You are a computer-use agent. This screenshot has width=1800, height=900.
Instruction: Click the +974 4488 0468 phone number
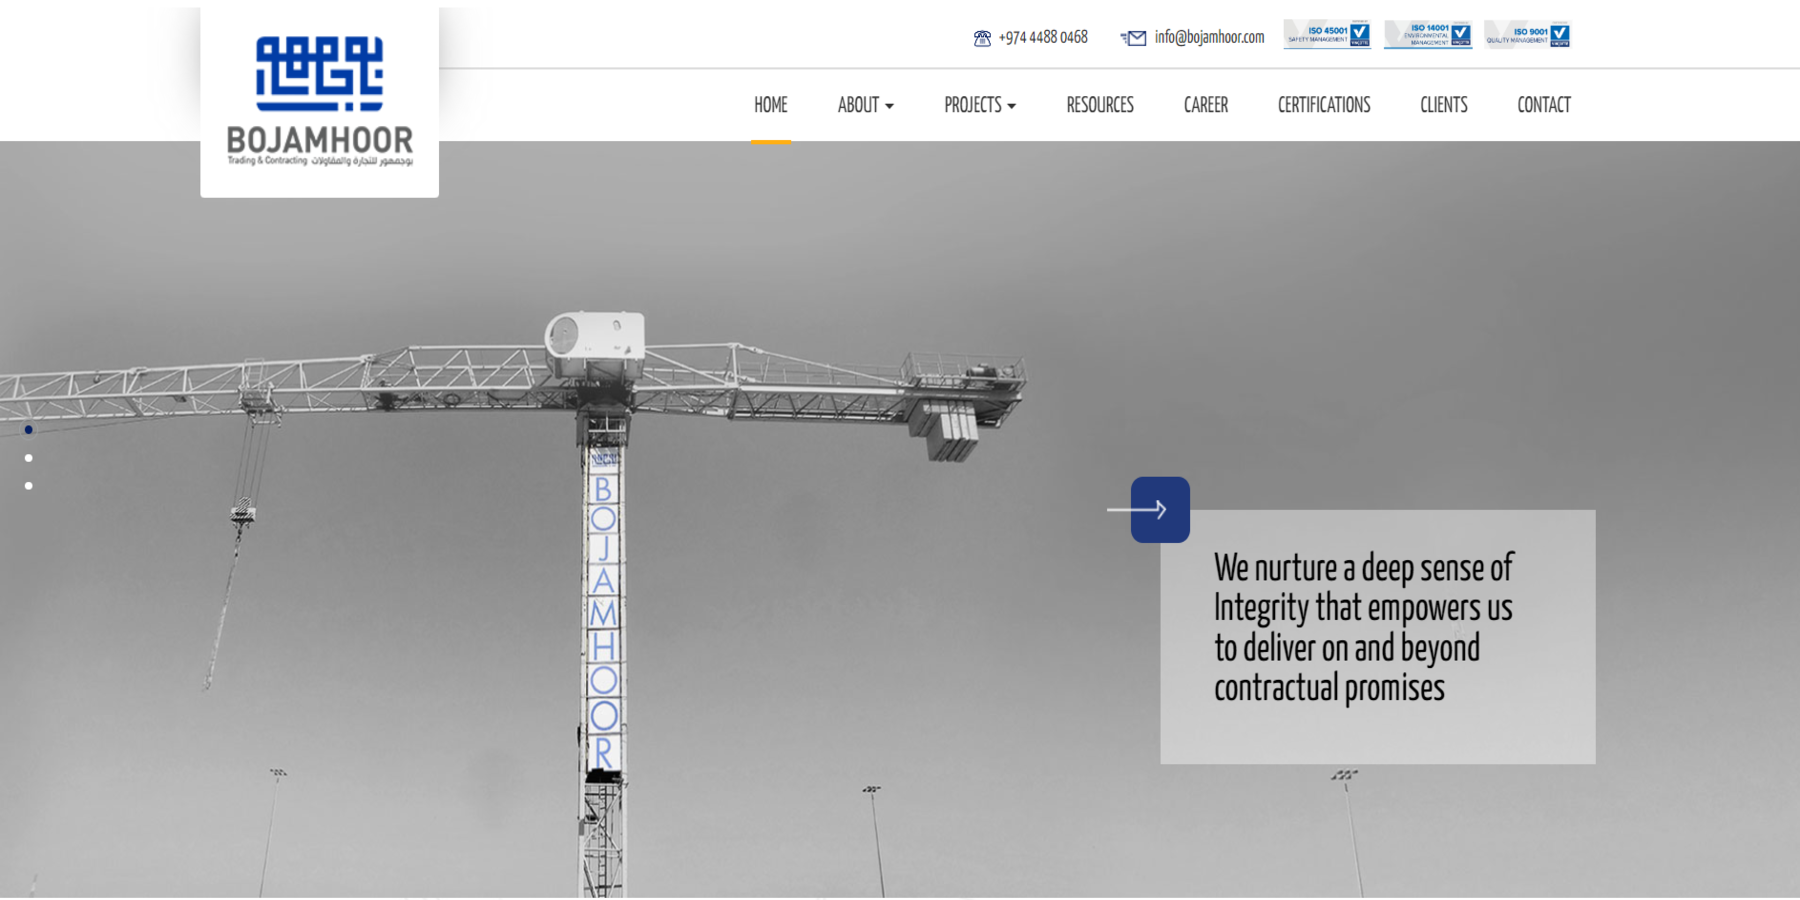(1043, 38)
